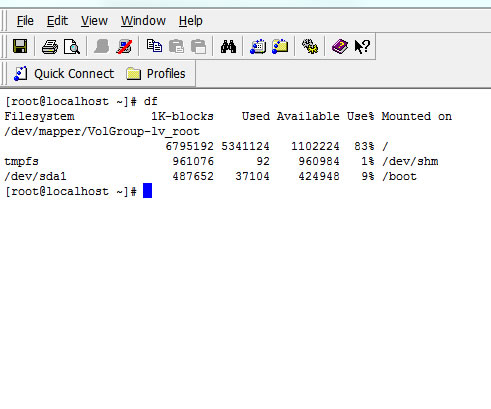Open the Profiles folder button
The height and width of the screenshot is (409, 491).
pyautogui.click(x=156, y=74)
